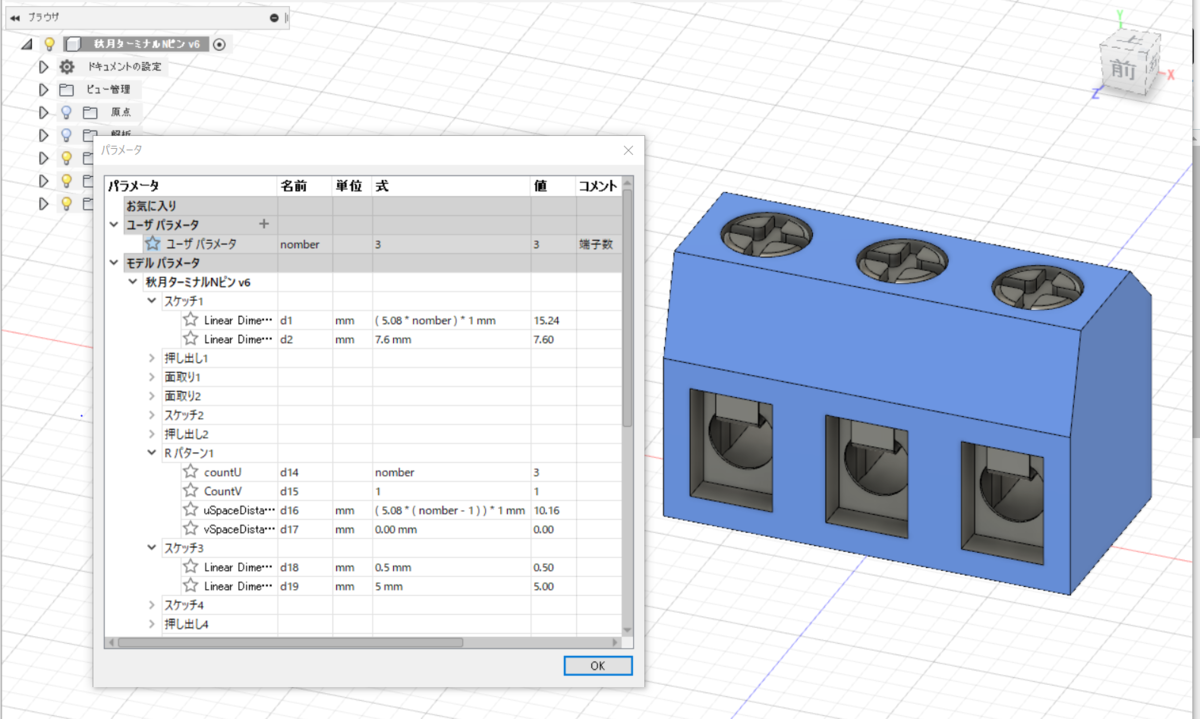Collapse スケッチ1 parameter group
This screenshot has height=719, width=1200.
click(152, 301)
